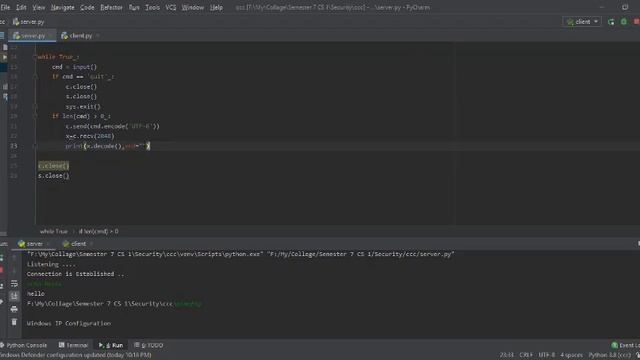Click the 'cmd = input()' code line
The image size is (640, 360).
[74, 67]
